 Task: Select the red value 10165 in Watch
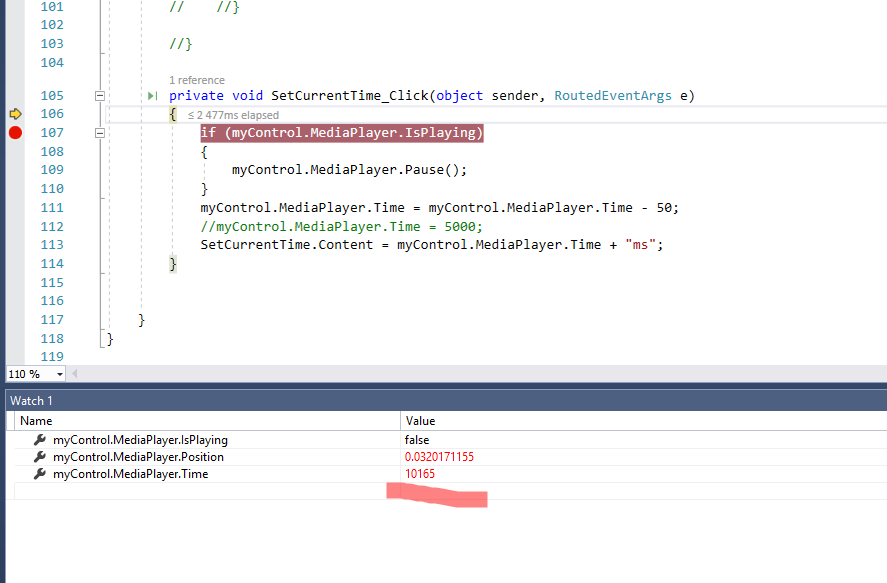(x=419, y=474)
